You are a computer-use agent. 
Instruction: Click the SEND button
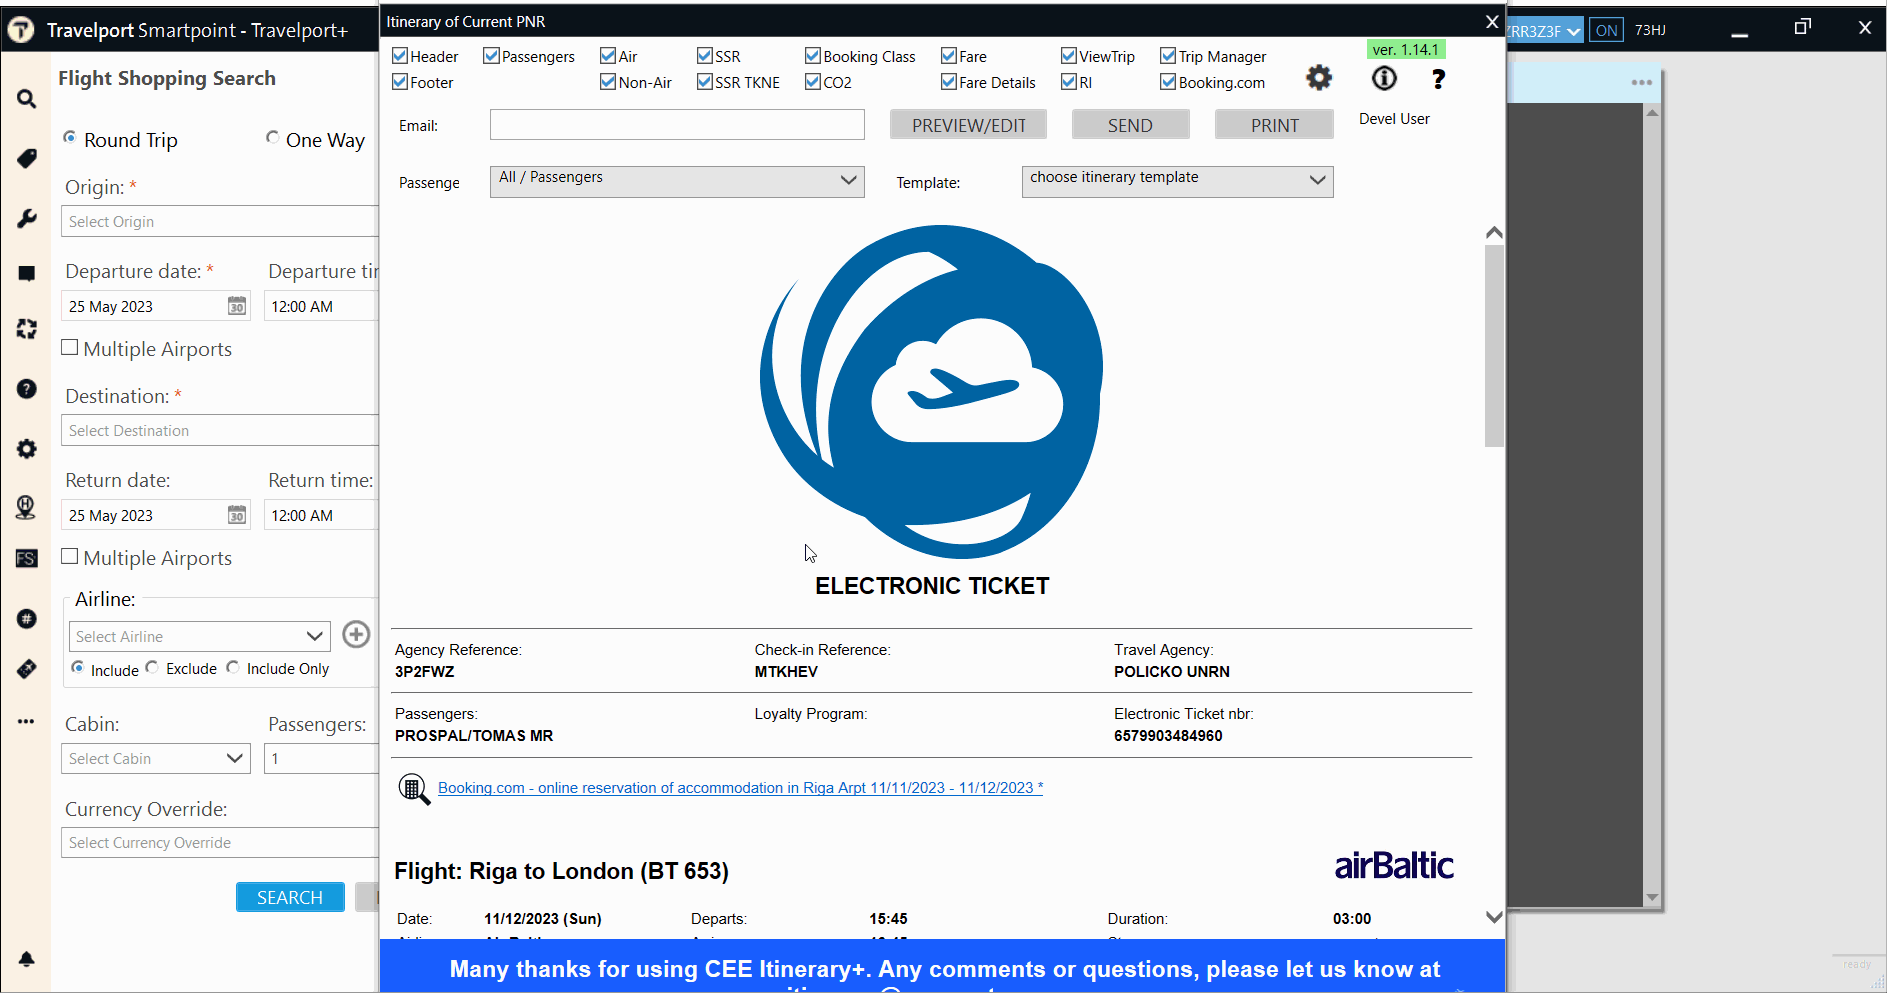[1130, 125]
